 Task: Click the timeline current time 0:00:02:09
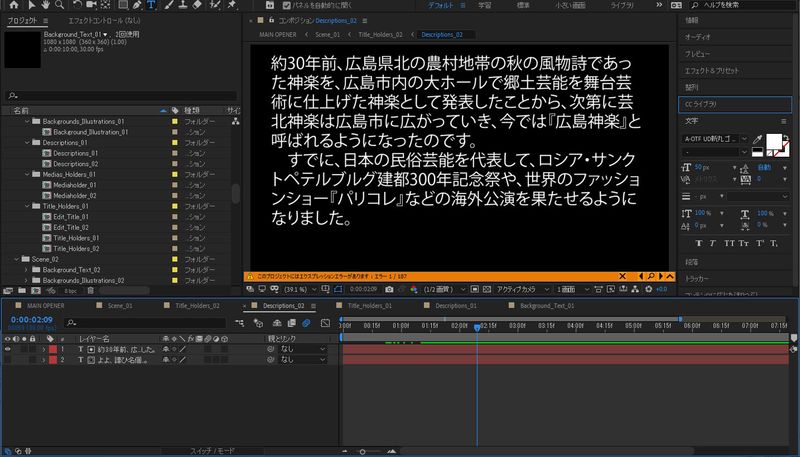pos(28,320)
